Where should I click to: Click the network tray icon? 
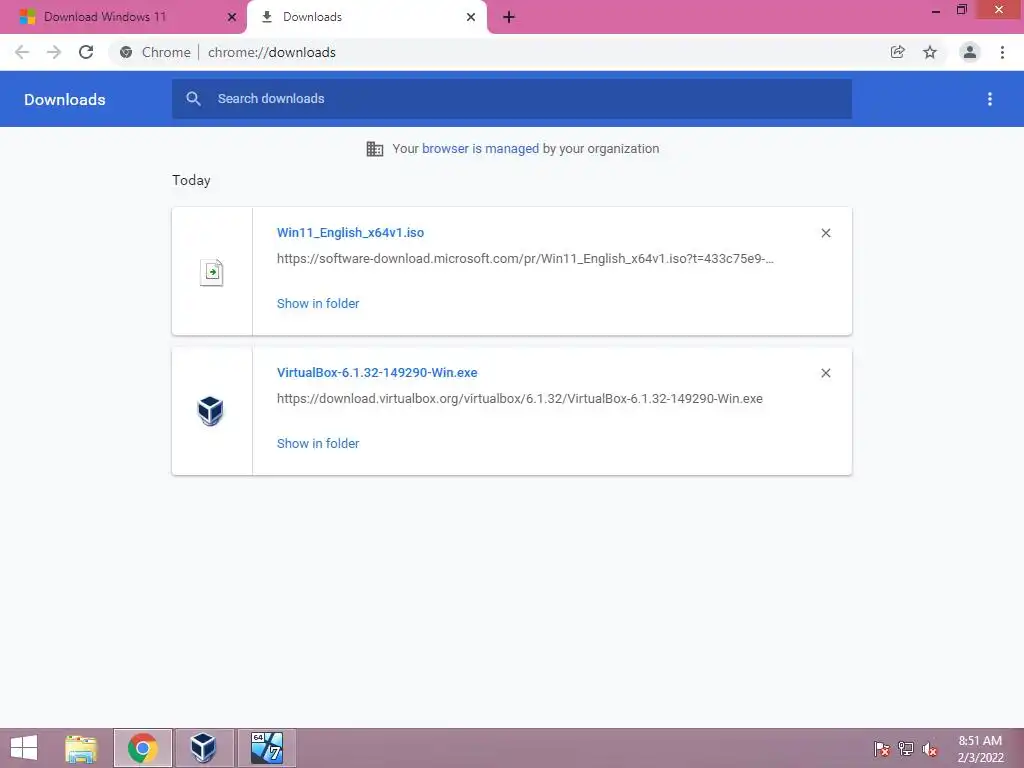point(906,748)
